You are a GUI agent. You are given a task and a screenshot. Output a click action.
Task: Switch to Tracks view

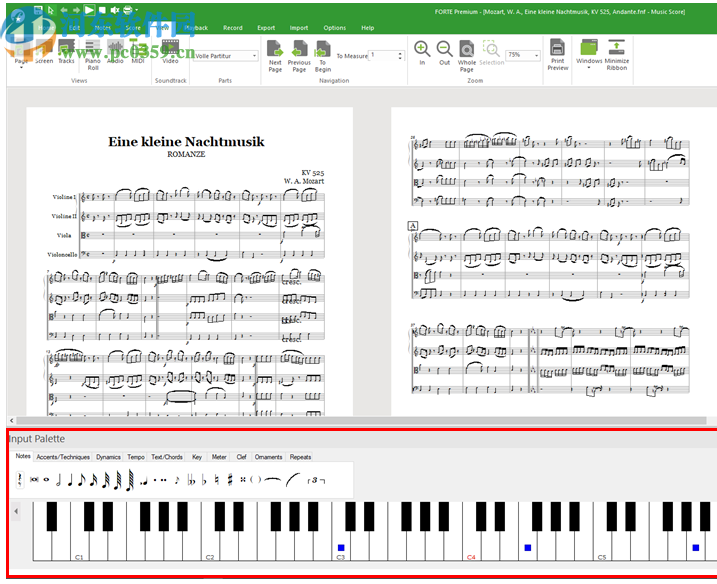tap(66, 52)
